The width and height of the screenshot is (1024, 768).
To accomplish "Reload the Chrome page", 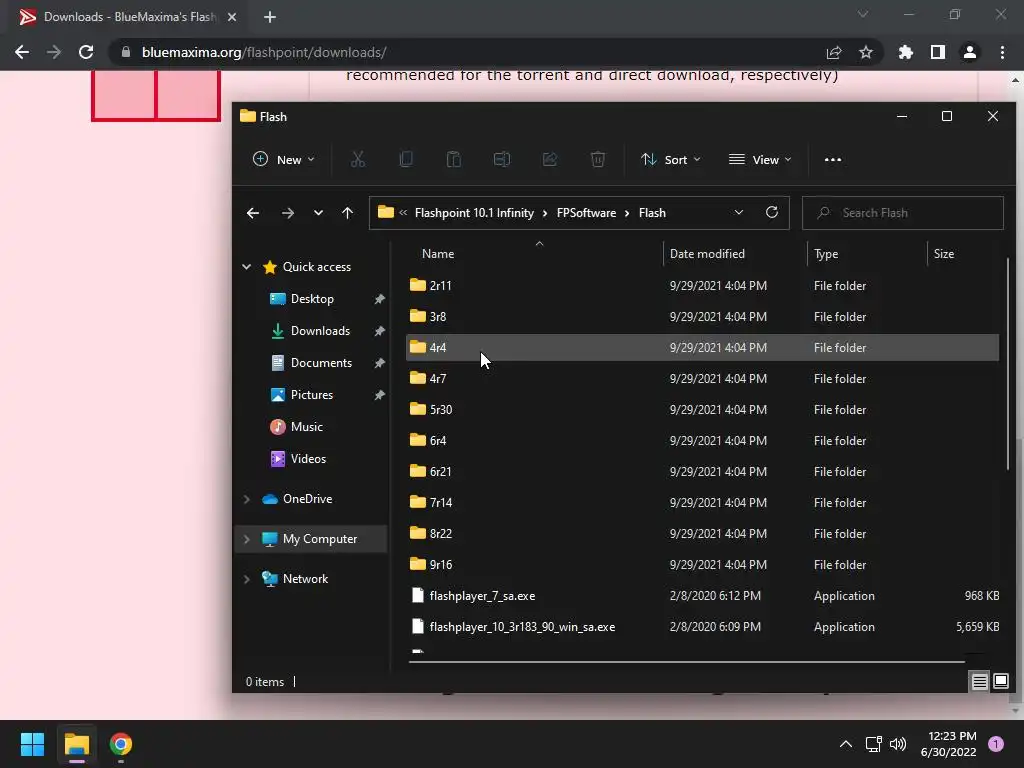I will click(x=86, y=52).
